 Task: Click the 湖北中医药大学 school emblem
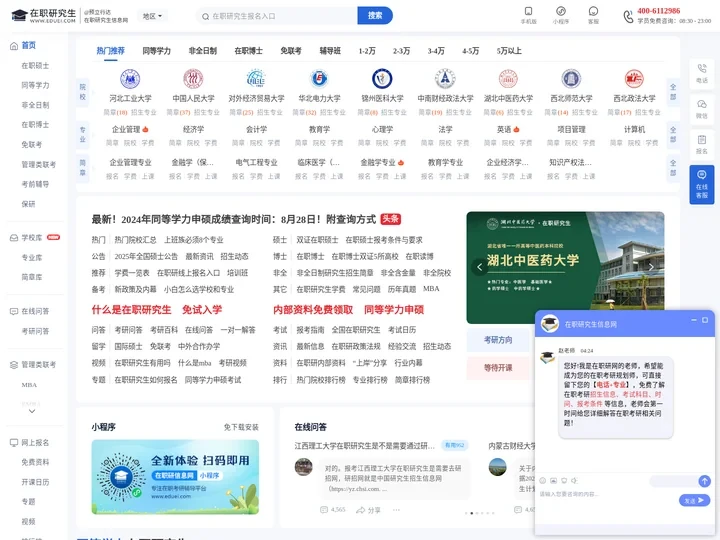tap(508, 79)
